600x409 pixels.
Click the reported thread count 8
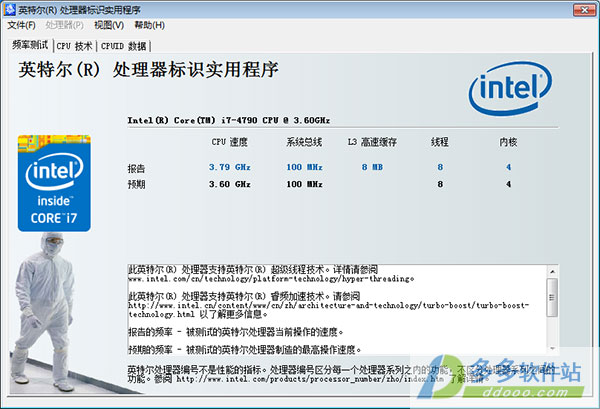click(x=440, y=167)
